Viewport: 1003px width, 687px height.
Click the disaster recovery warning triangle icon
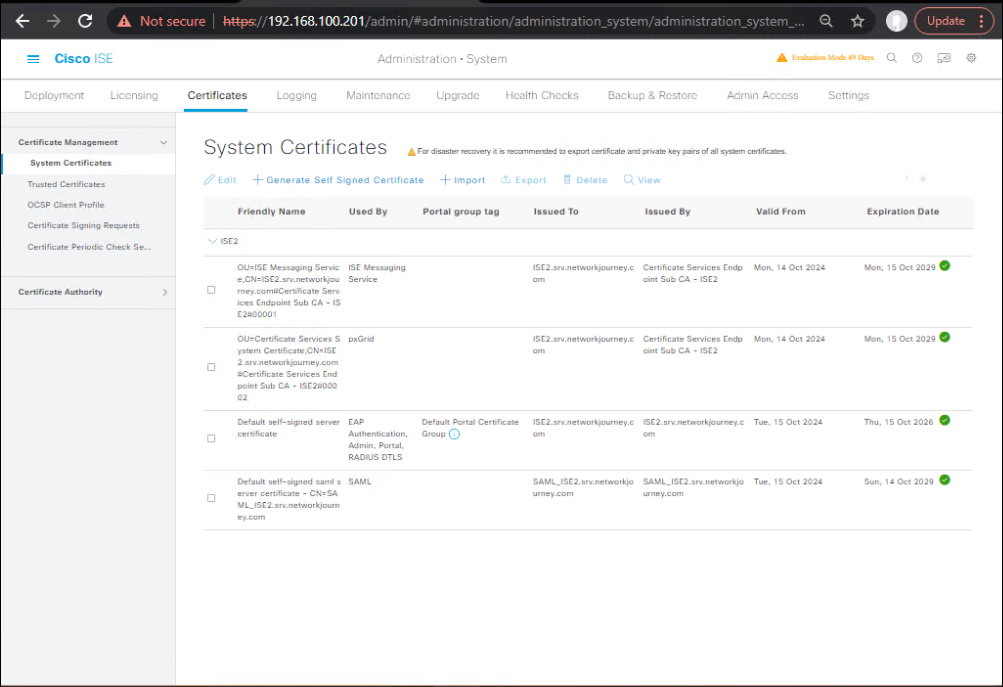(x=411, y=152)
